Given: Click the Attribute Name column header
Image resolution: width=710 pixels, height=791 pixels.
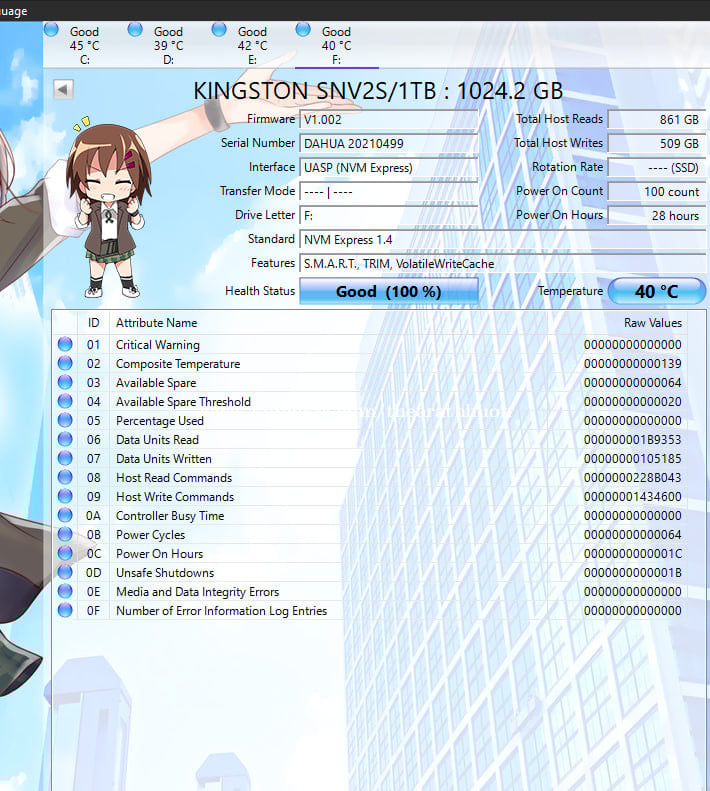Looking at the screenshot, I should pyautogui.click(x=156, y=323).
